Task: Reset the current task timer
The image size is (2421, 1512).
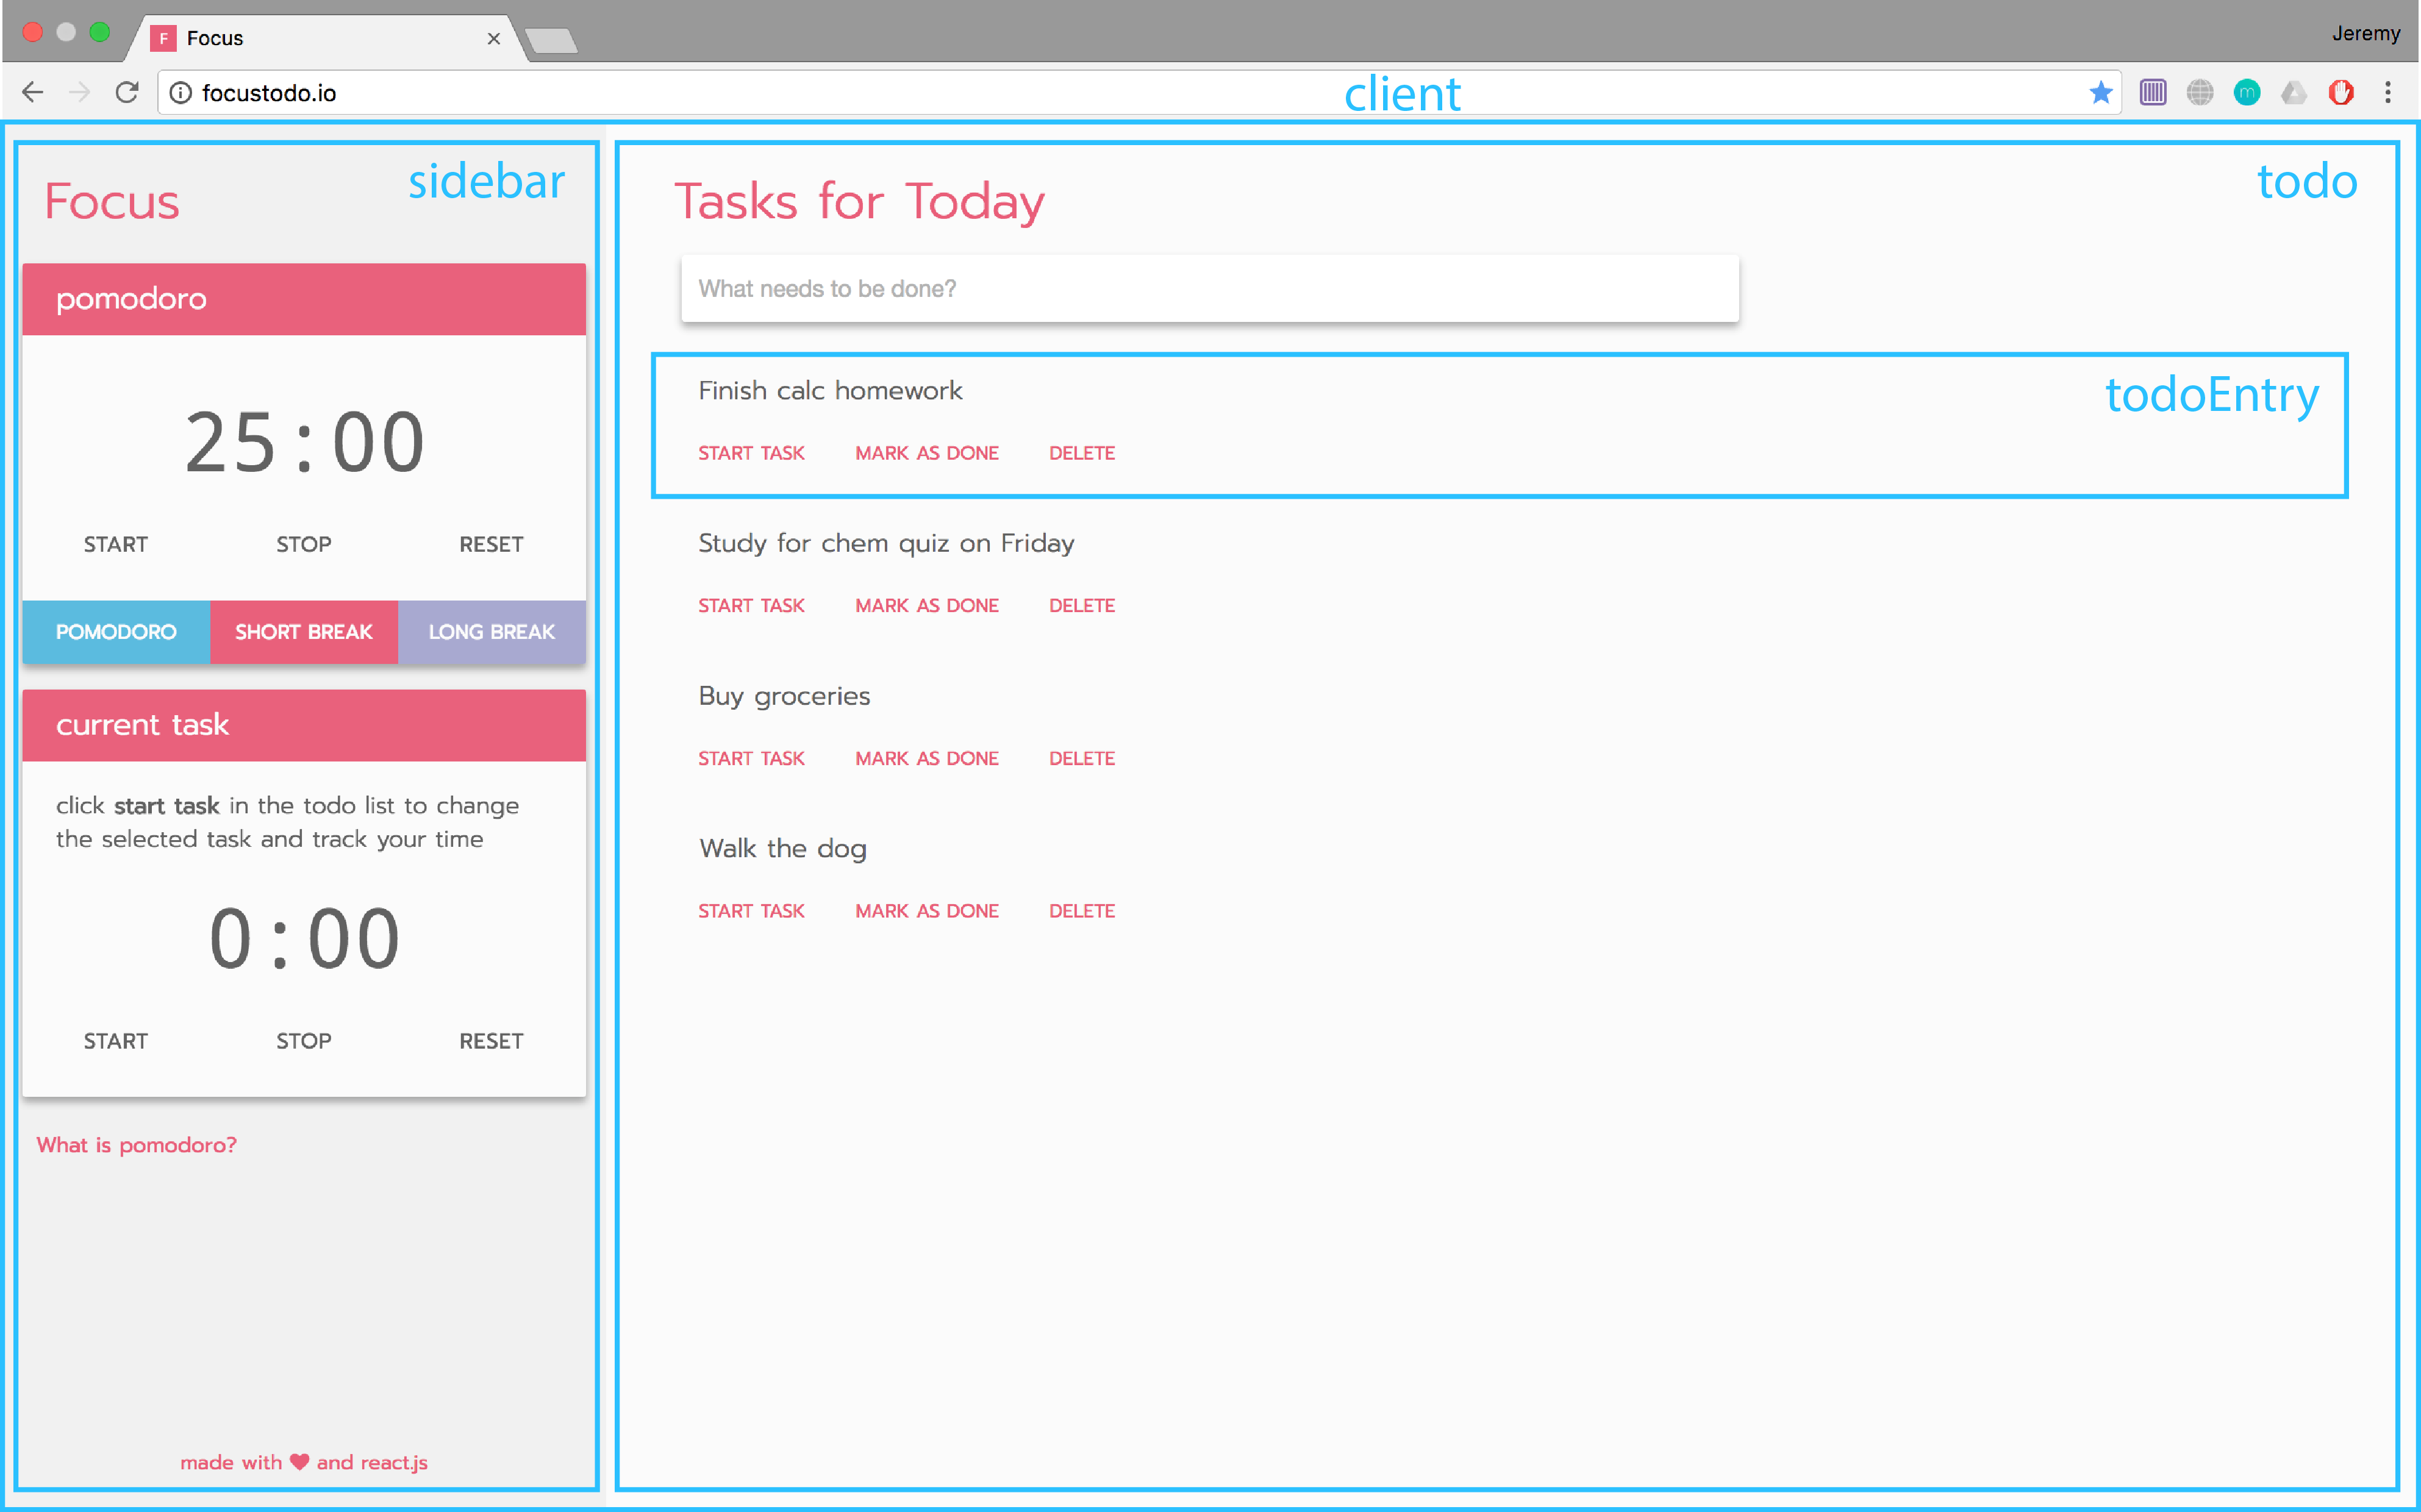Action: (x=491, y=1041)
